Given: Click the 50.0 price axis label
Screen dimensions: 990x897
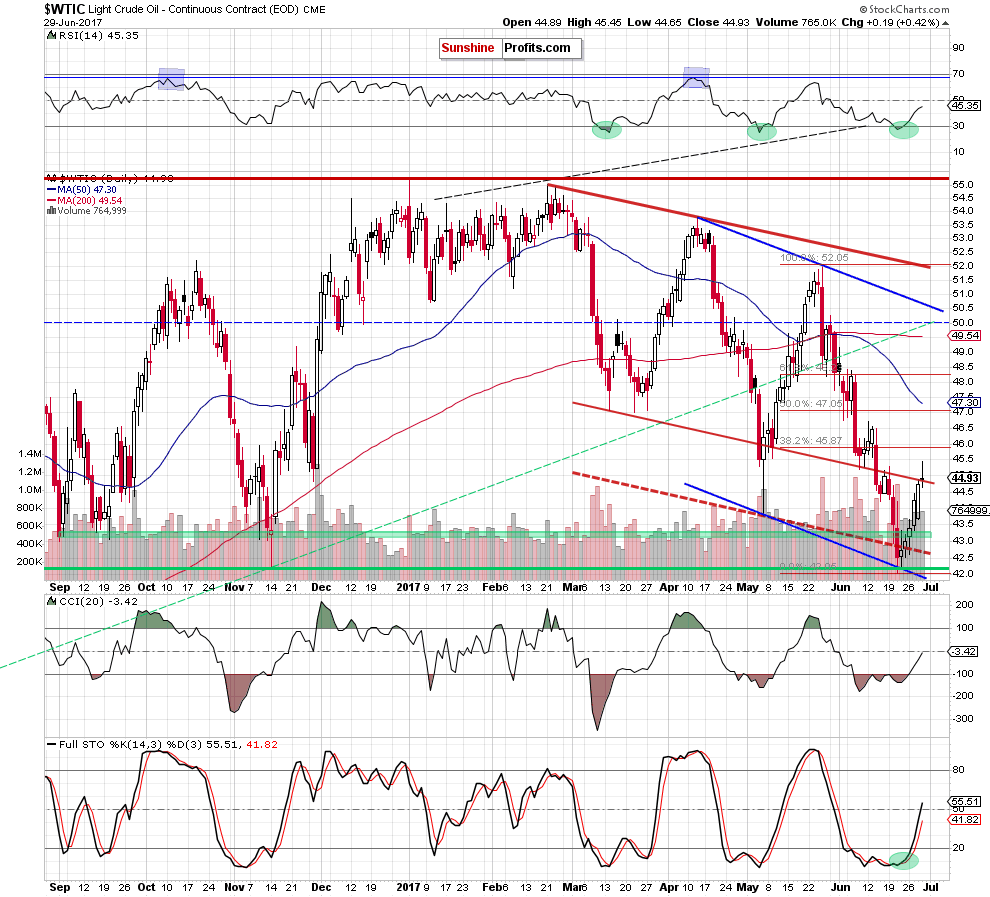Looking at the screenshot, I should pos(962,323).
